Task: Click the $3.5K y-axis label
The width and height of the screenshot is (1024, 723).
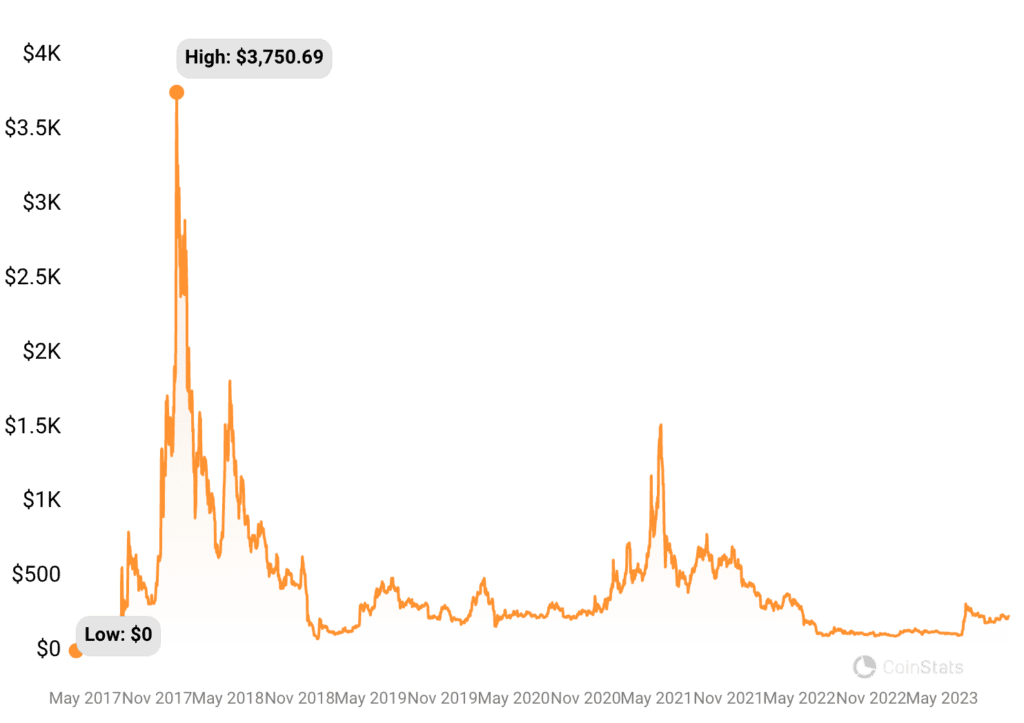Action: [x=33, y=127]
